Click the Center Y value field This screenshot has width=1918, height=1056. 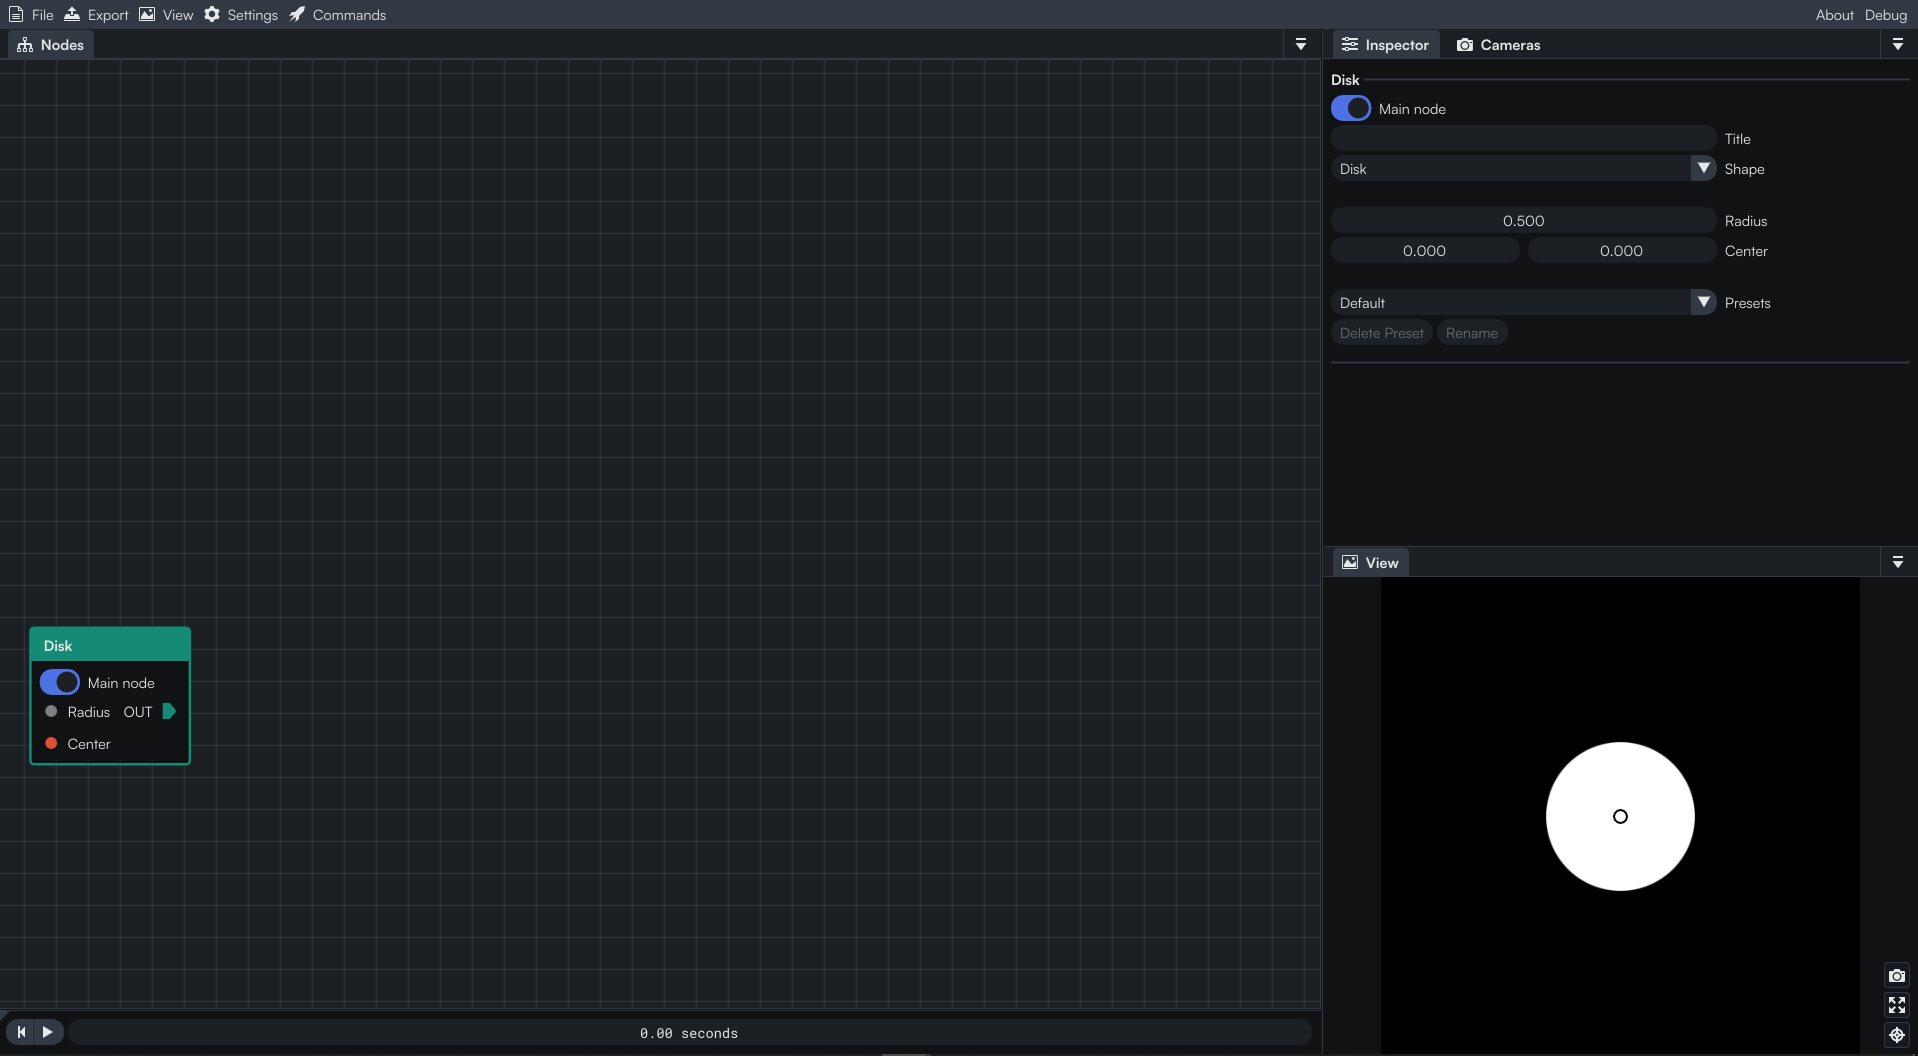[x=1621, y=251]
